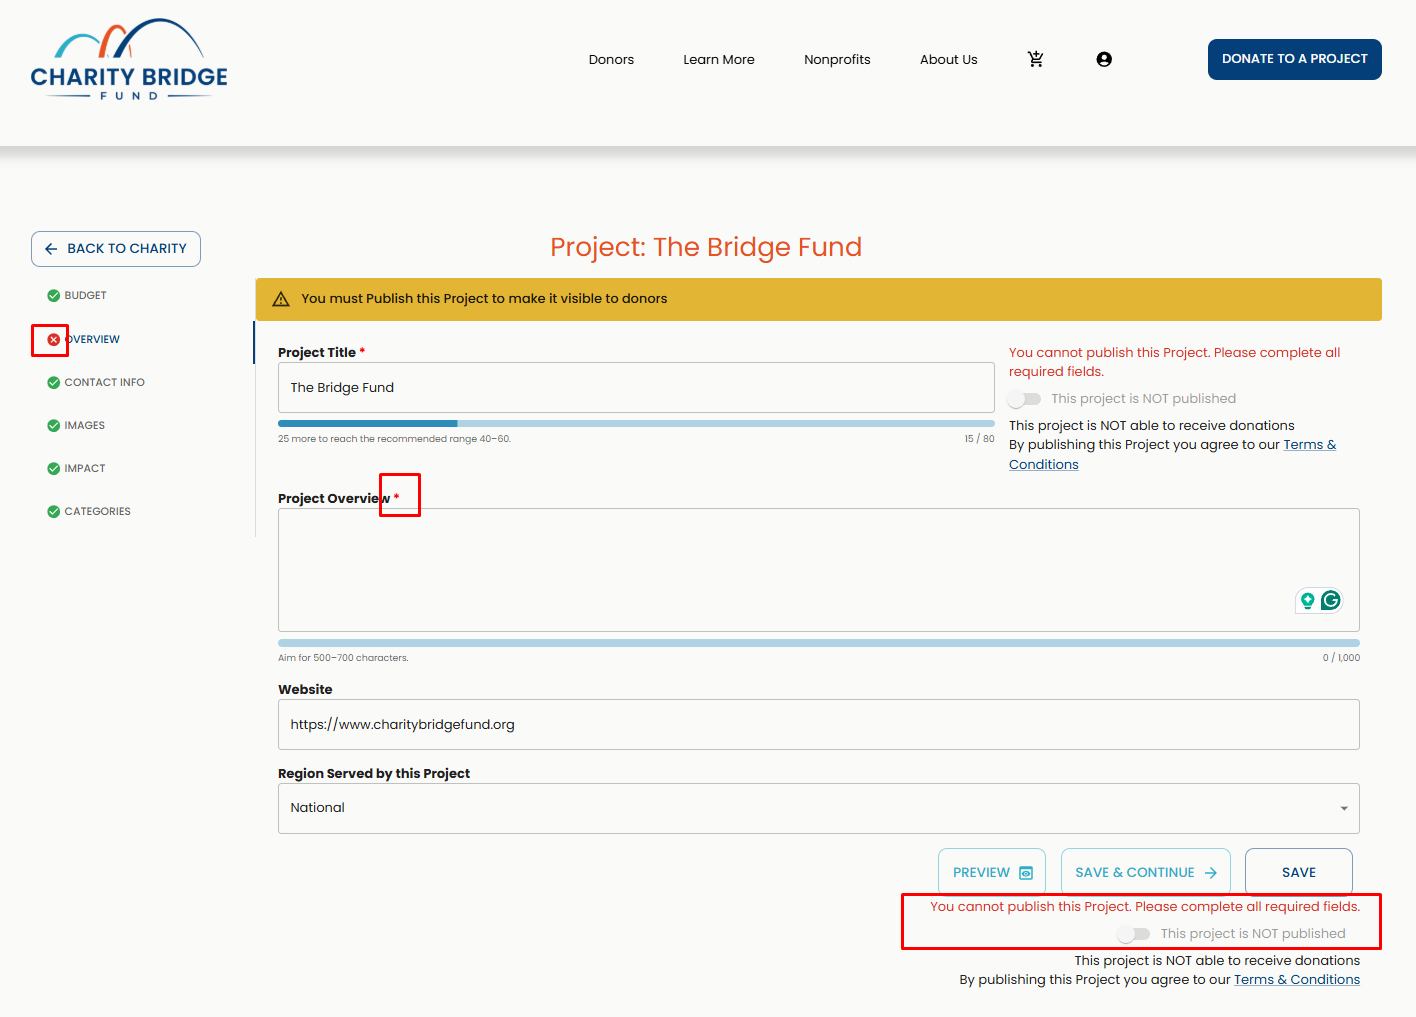Click the '0 / 1,000' character counter
1416x1017 pixels.
click(1341, 658)
